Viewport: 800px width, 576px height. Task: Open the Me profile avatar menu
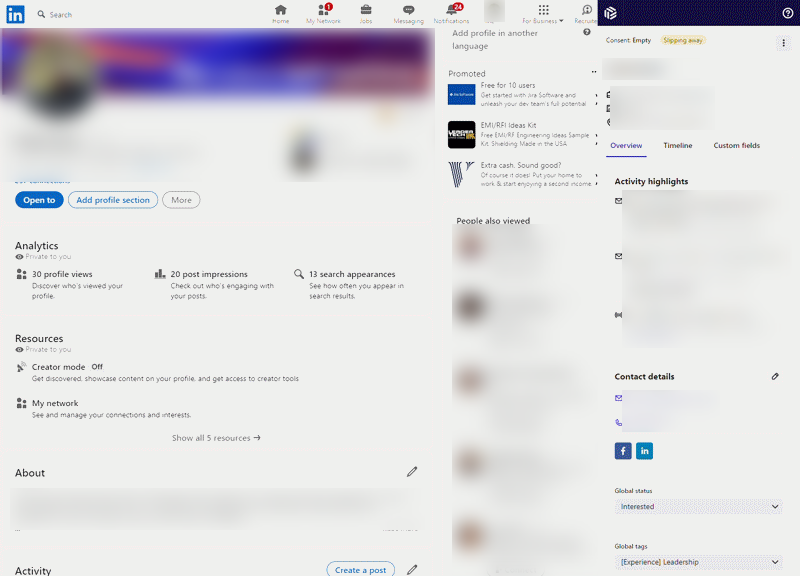pyautogui.click(x=493, y=11)
